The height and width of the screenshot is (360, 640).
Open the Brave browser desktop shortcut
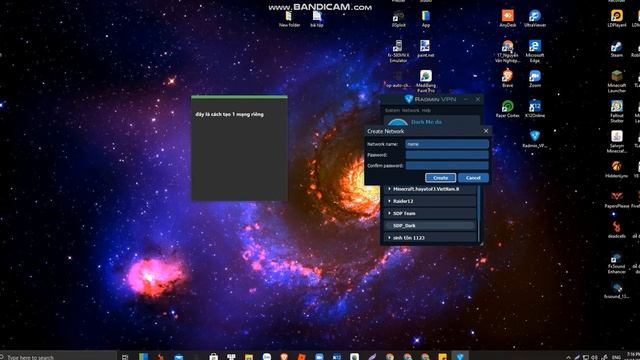(508, 79)
